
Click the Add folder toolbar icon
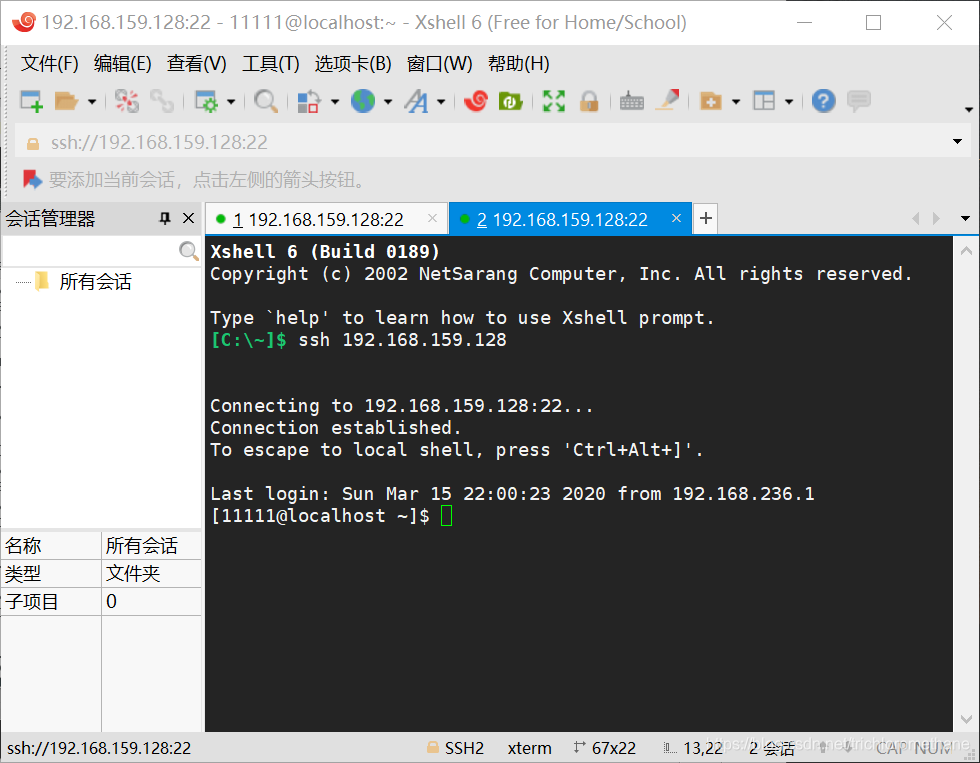[711, 101]
